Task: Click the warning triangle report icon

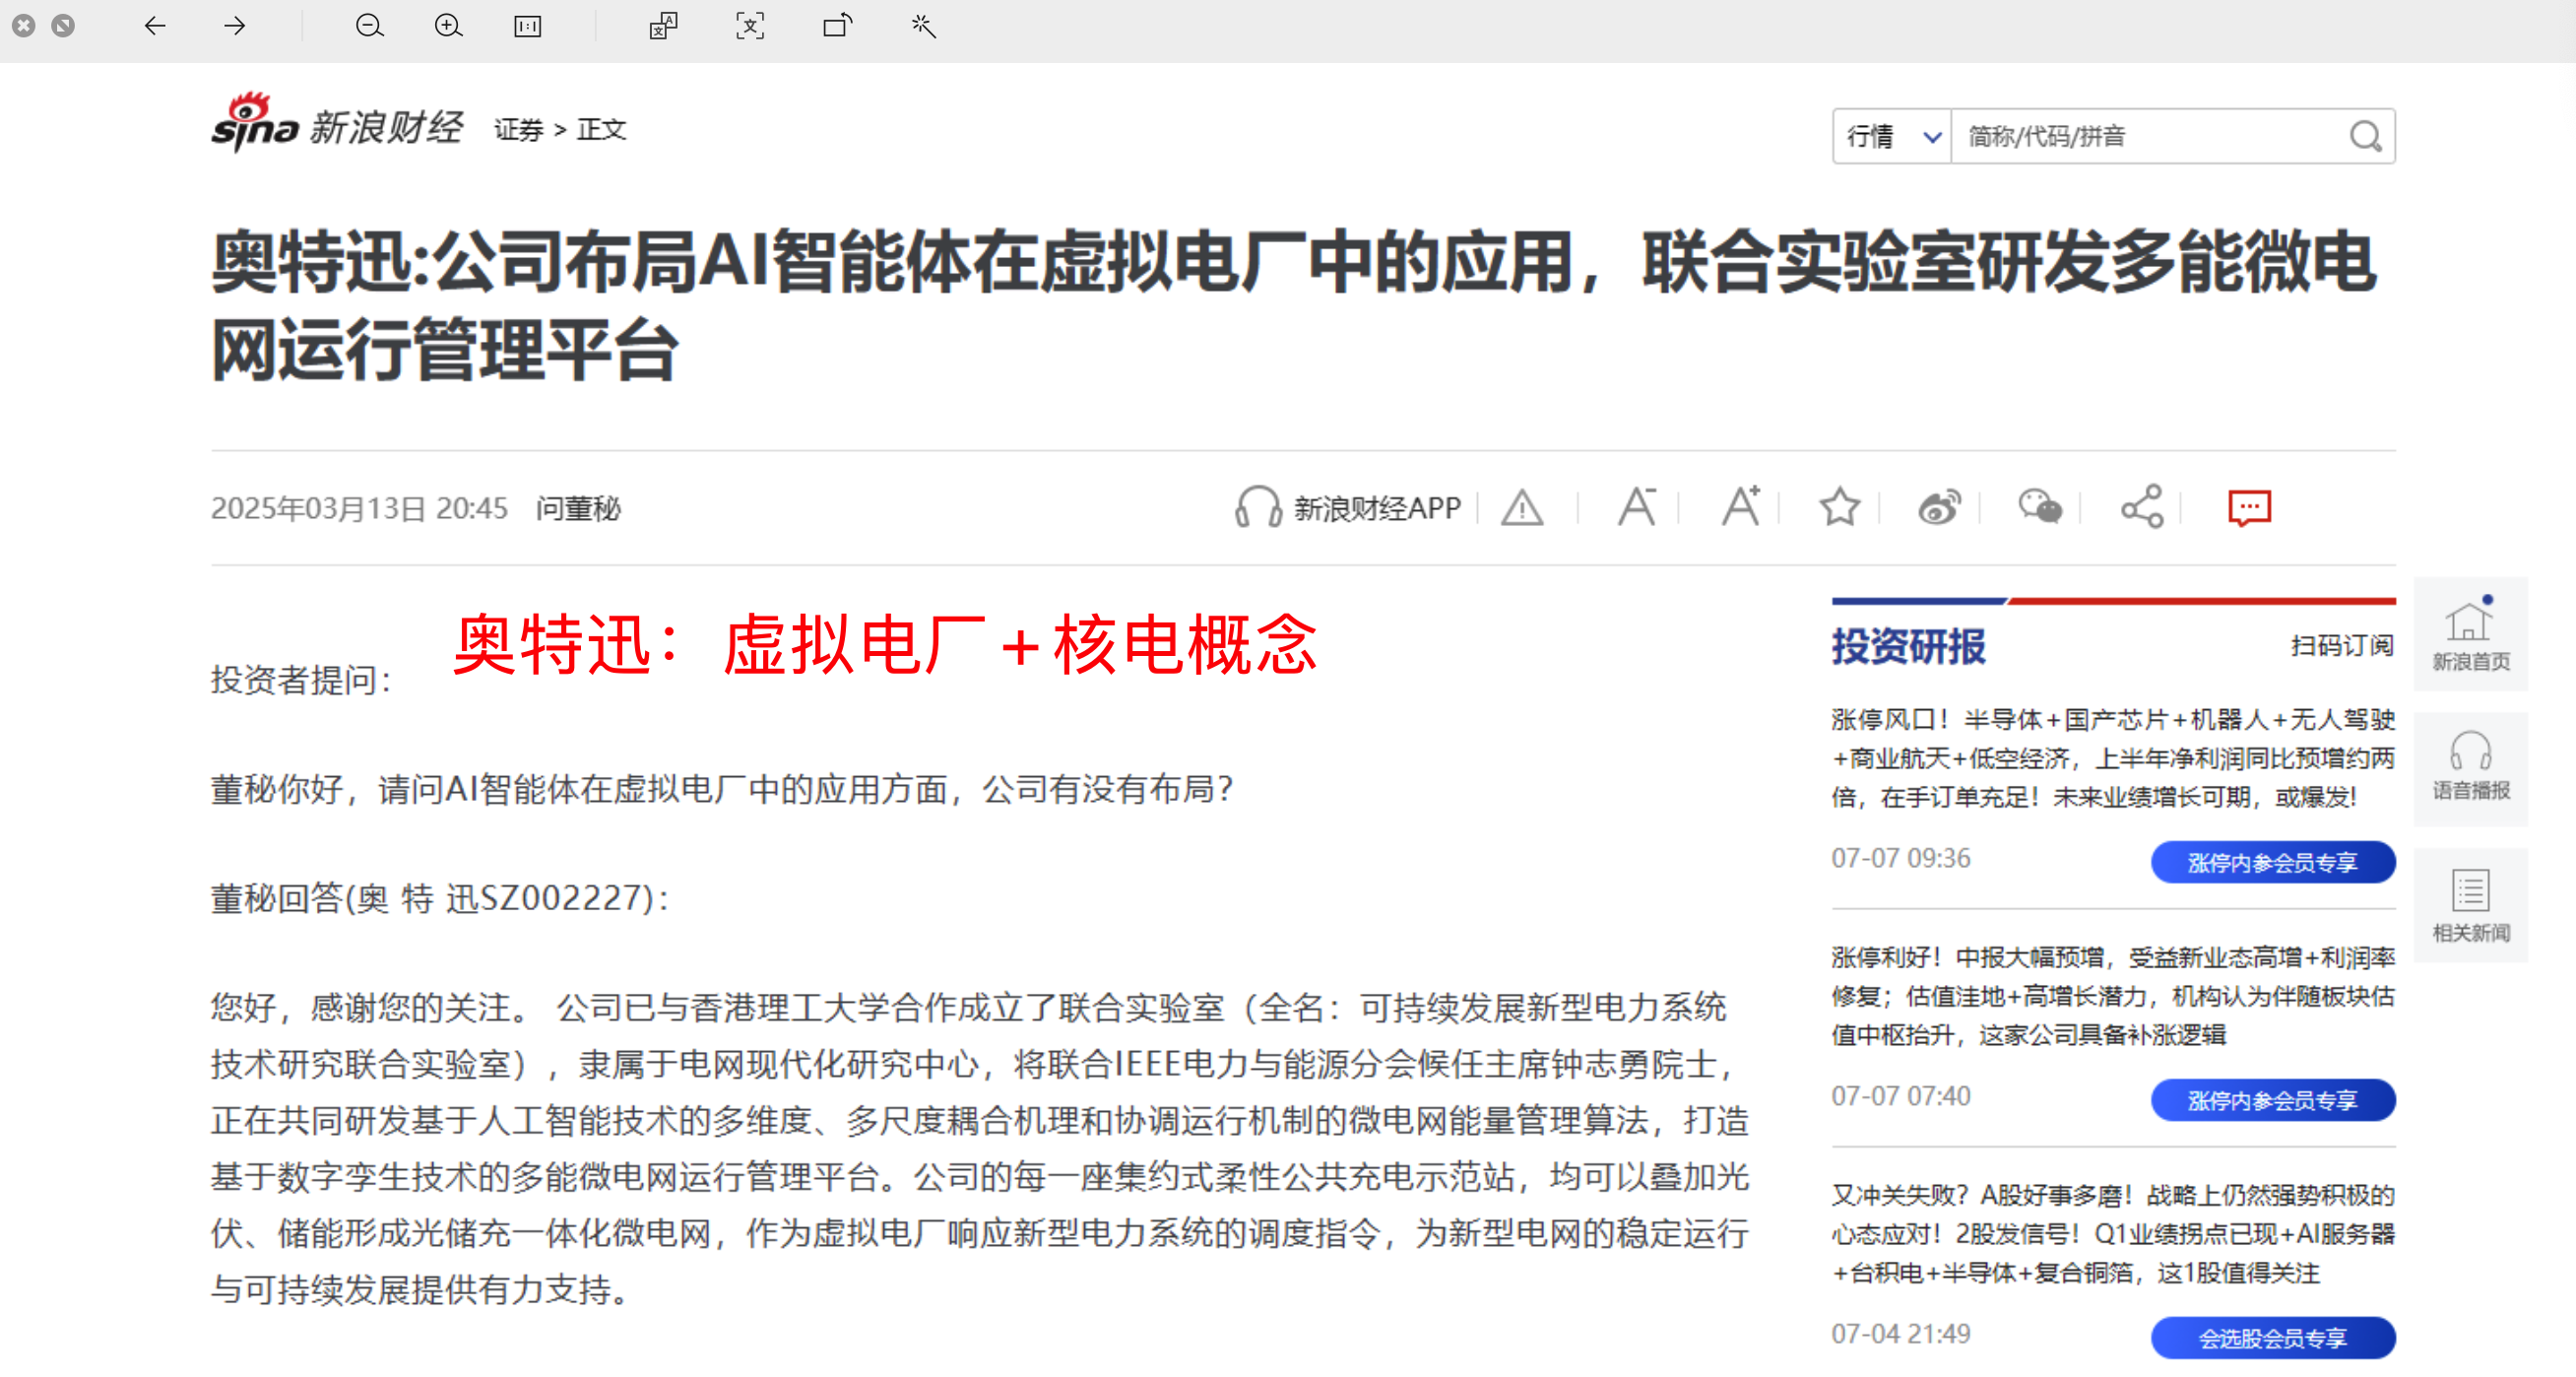Action: (x=1522, y=508)
